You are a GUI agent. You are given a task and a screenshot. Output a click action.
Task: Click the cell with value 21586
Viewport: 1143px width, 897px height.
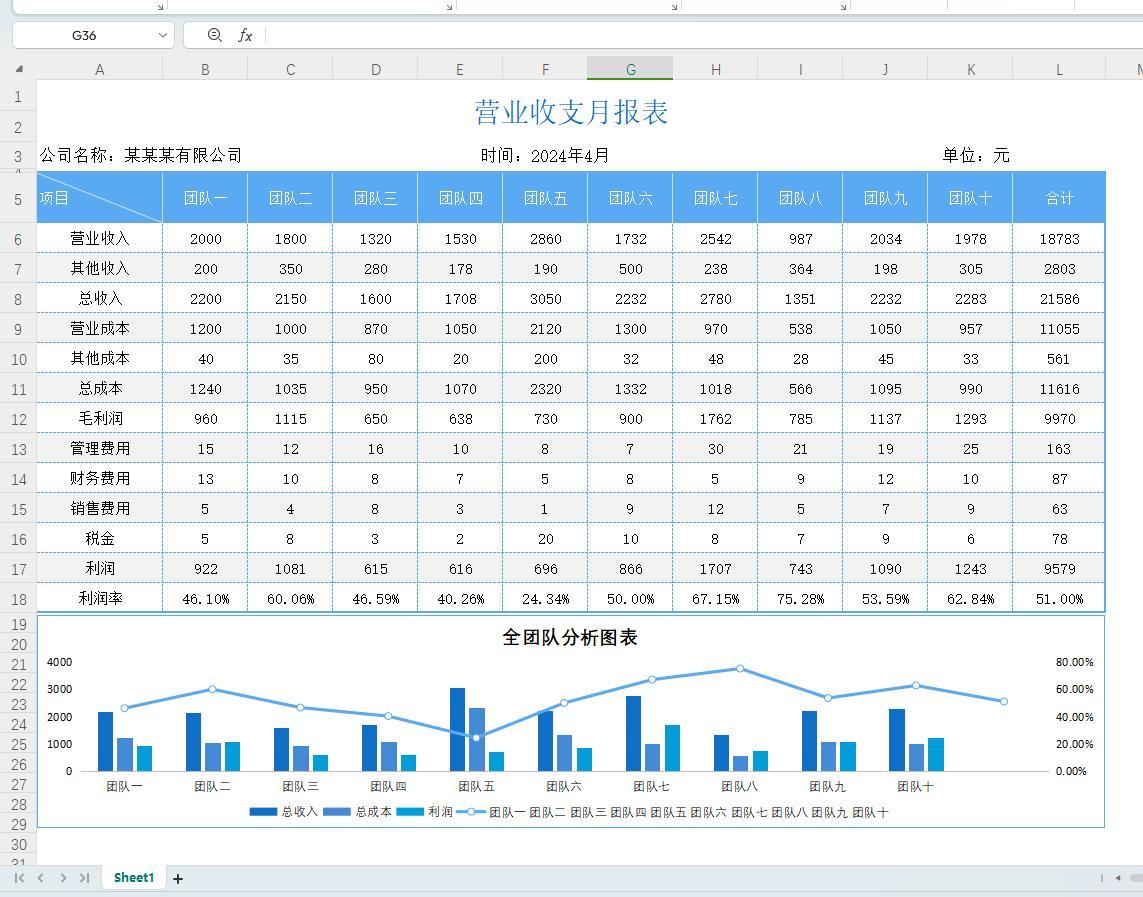coord(1059,299)
